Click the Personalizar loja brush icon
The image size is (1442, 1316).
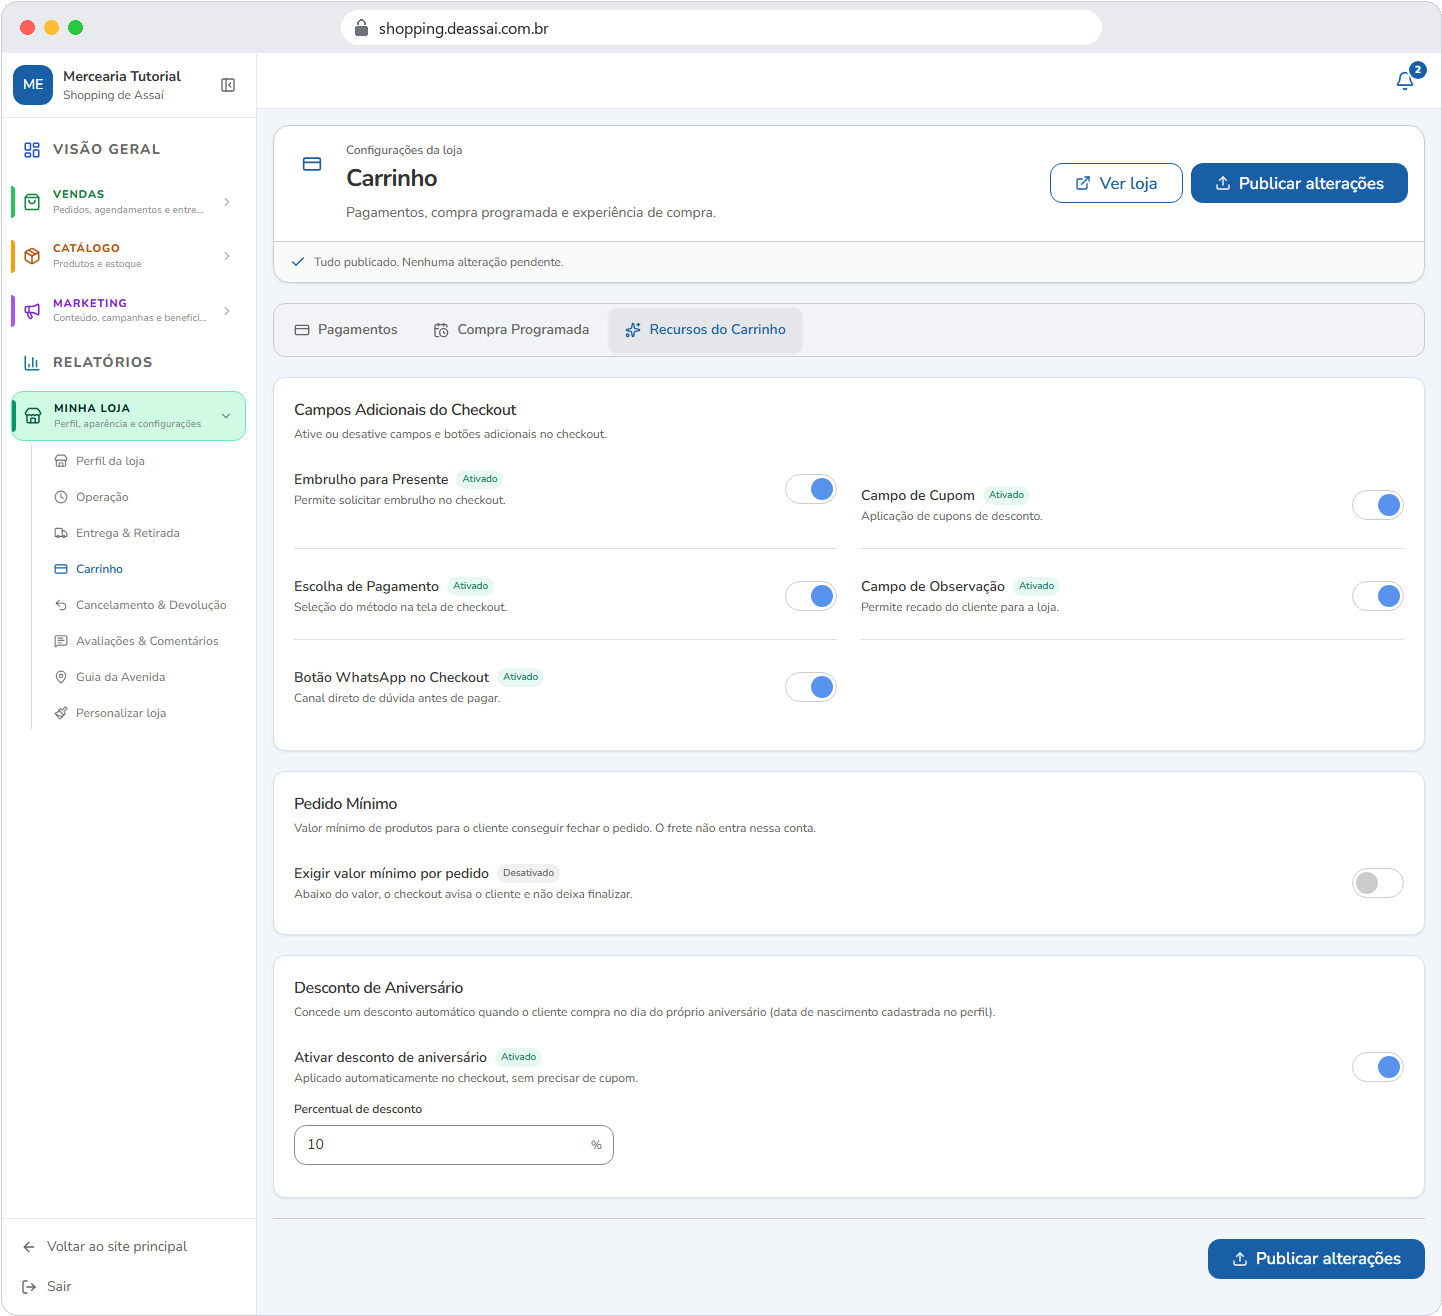(x=61, y=713)
